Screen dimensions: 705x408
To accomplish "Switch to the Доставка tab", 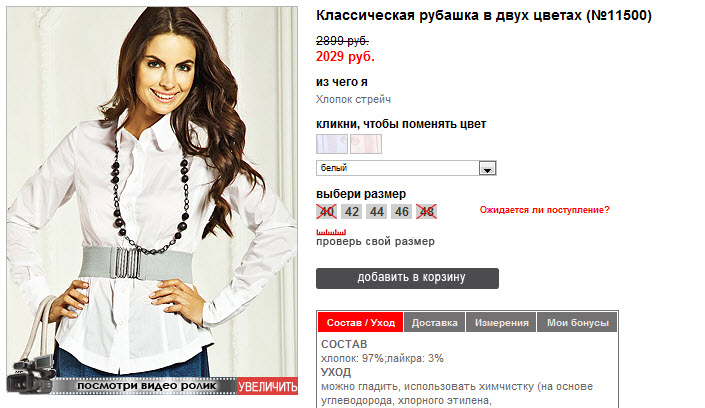I will click(x=434, y=323).
